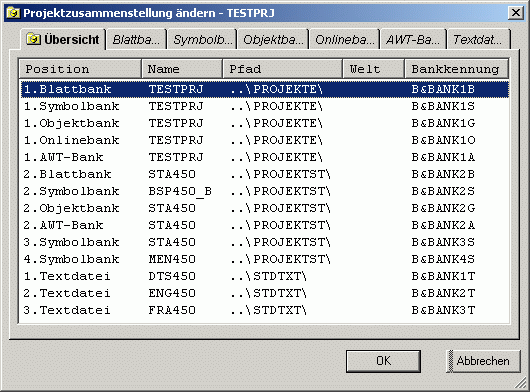Select the 3.Symbolbank row

pos(265,242)
